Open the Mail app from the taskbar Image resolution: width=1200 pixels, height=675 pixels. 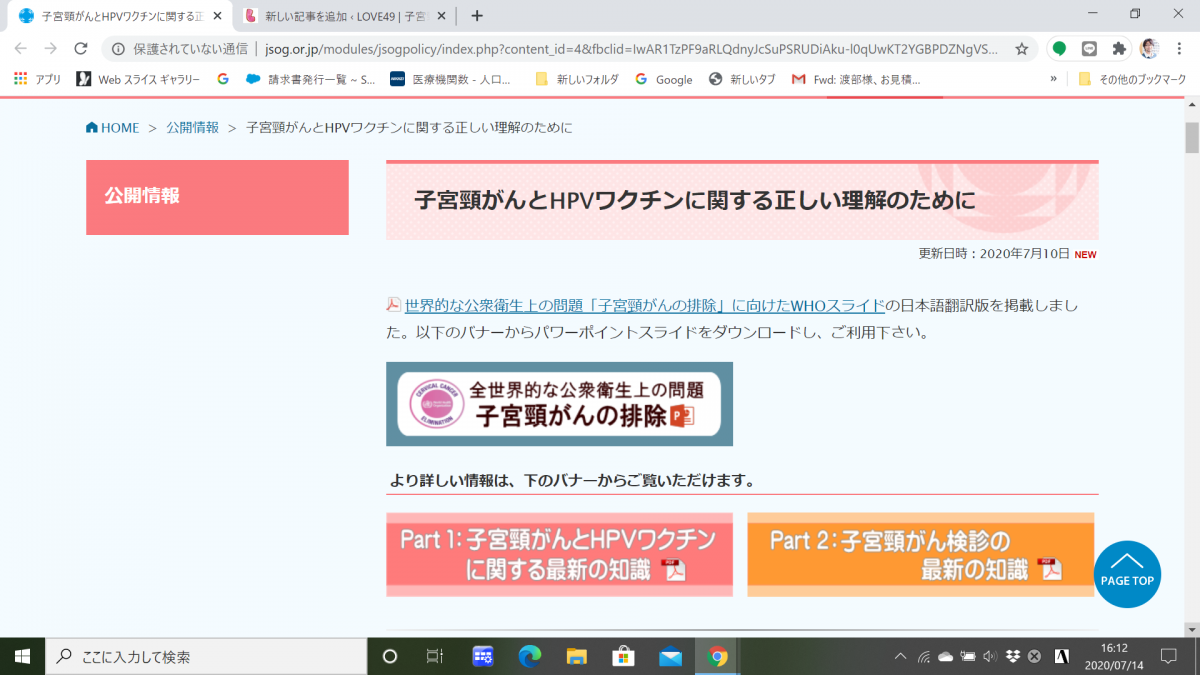coord(670,656)
